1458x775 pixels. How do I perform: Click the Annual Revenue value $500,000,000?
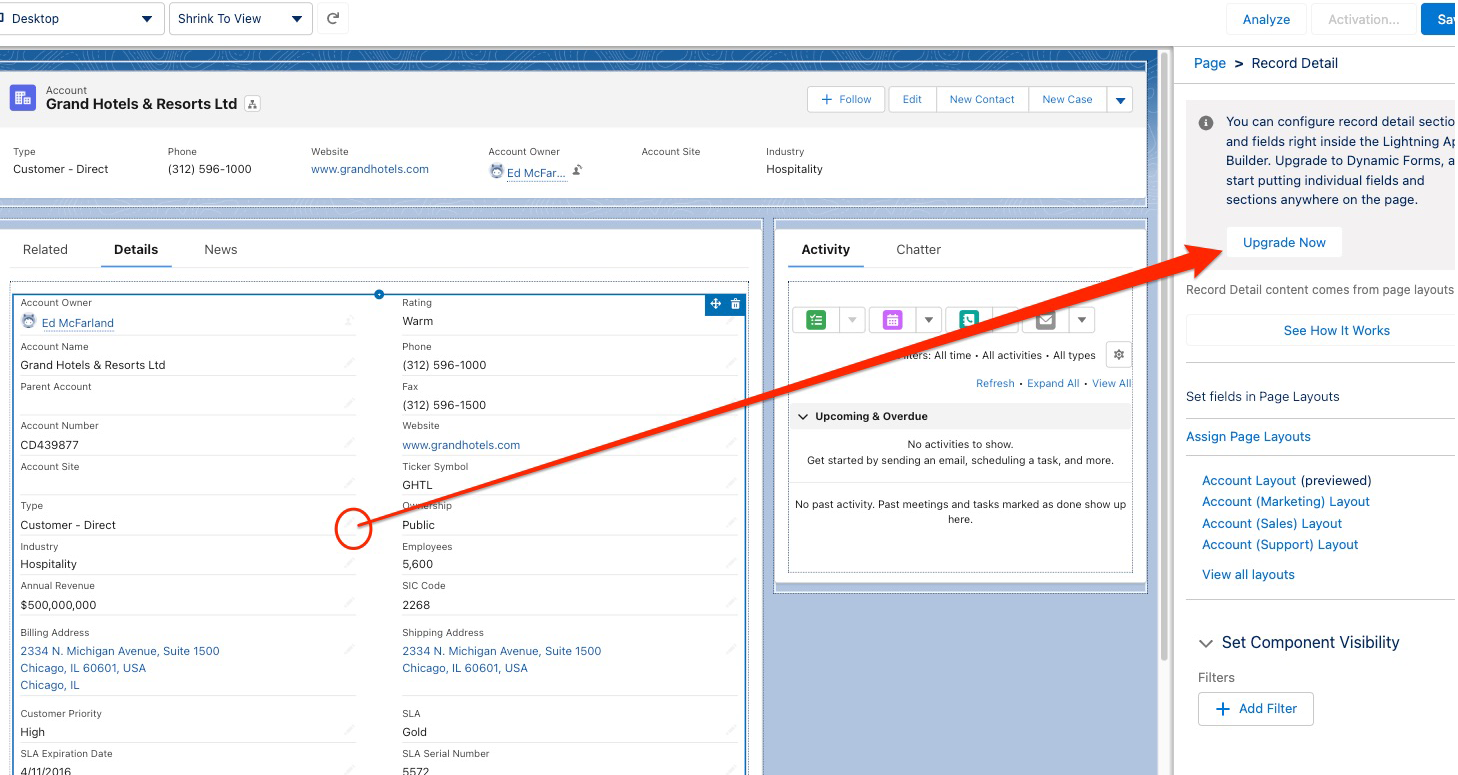pos(59,605)
